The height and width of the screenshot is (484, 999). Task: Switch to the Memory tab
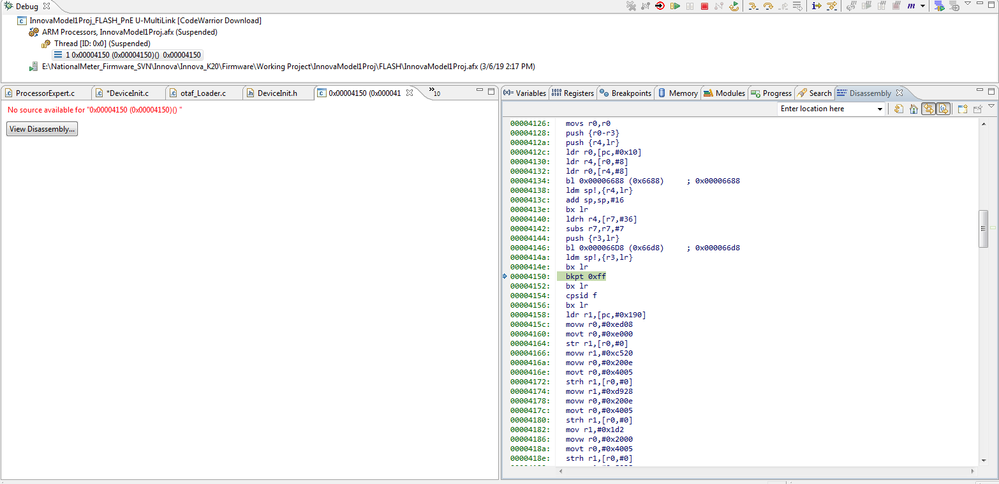tap(677, 93)
